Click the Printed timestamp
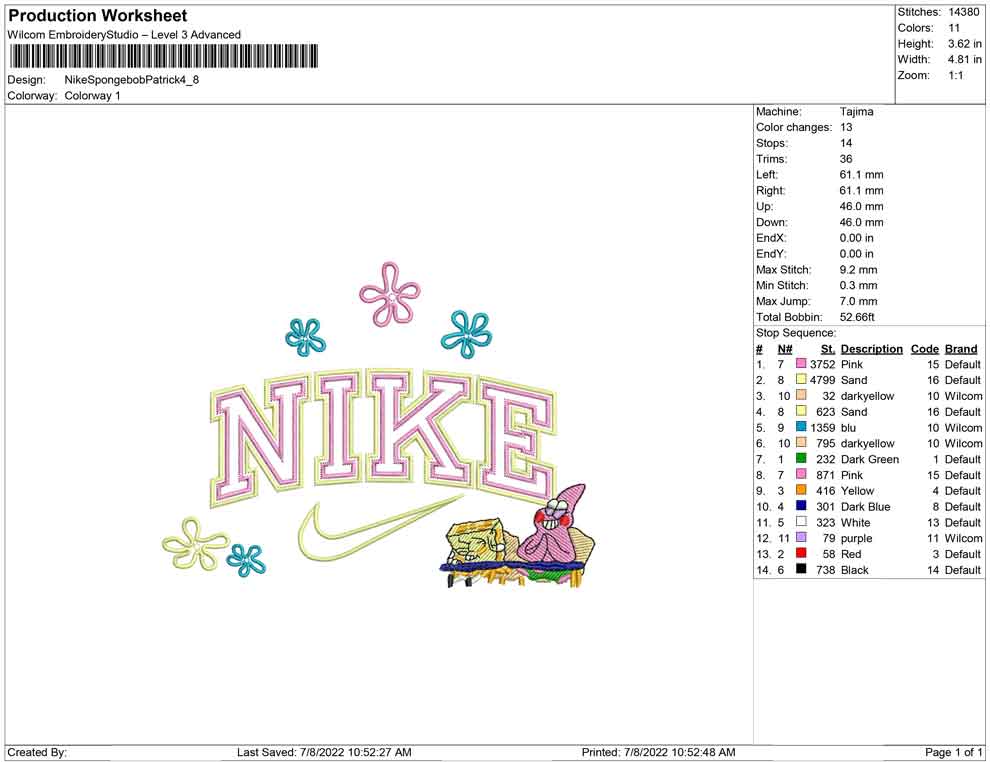 [x=658, y=752]
